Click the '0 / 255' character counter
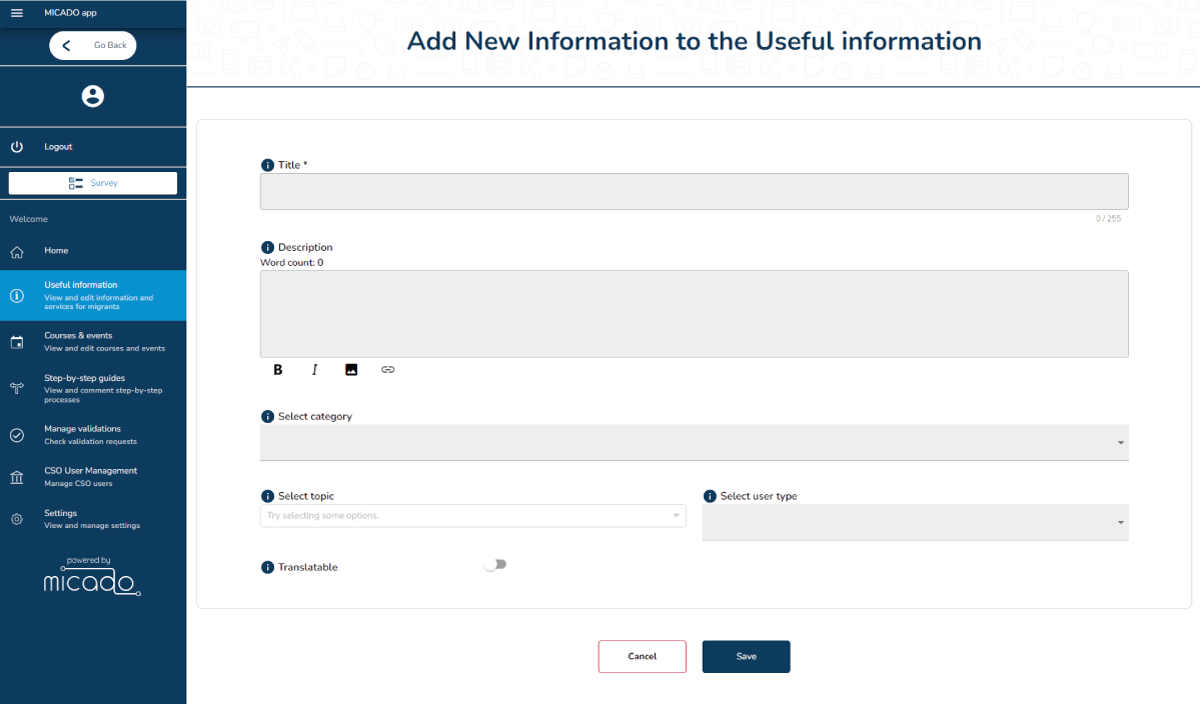Image resolution: width=1200 pixels, height=704 pixels. [1108, 218]
